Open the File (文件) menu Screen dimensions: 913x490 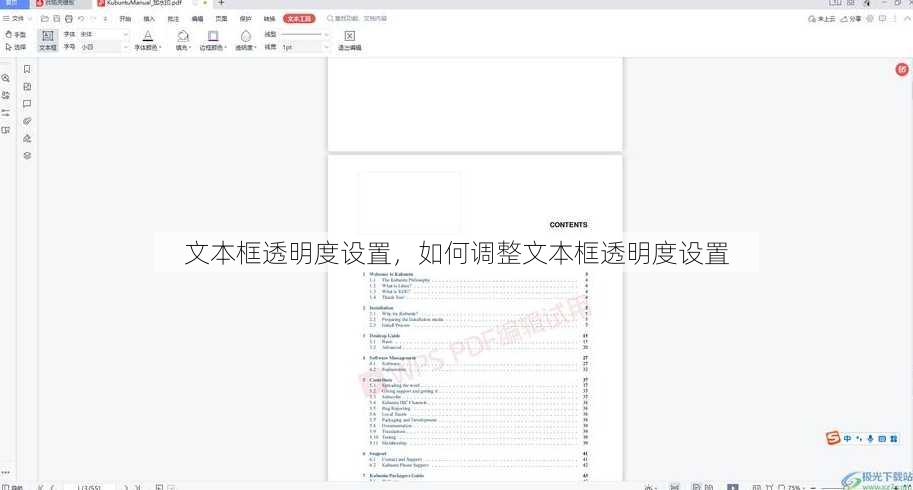pos(17,19)
